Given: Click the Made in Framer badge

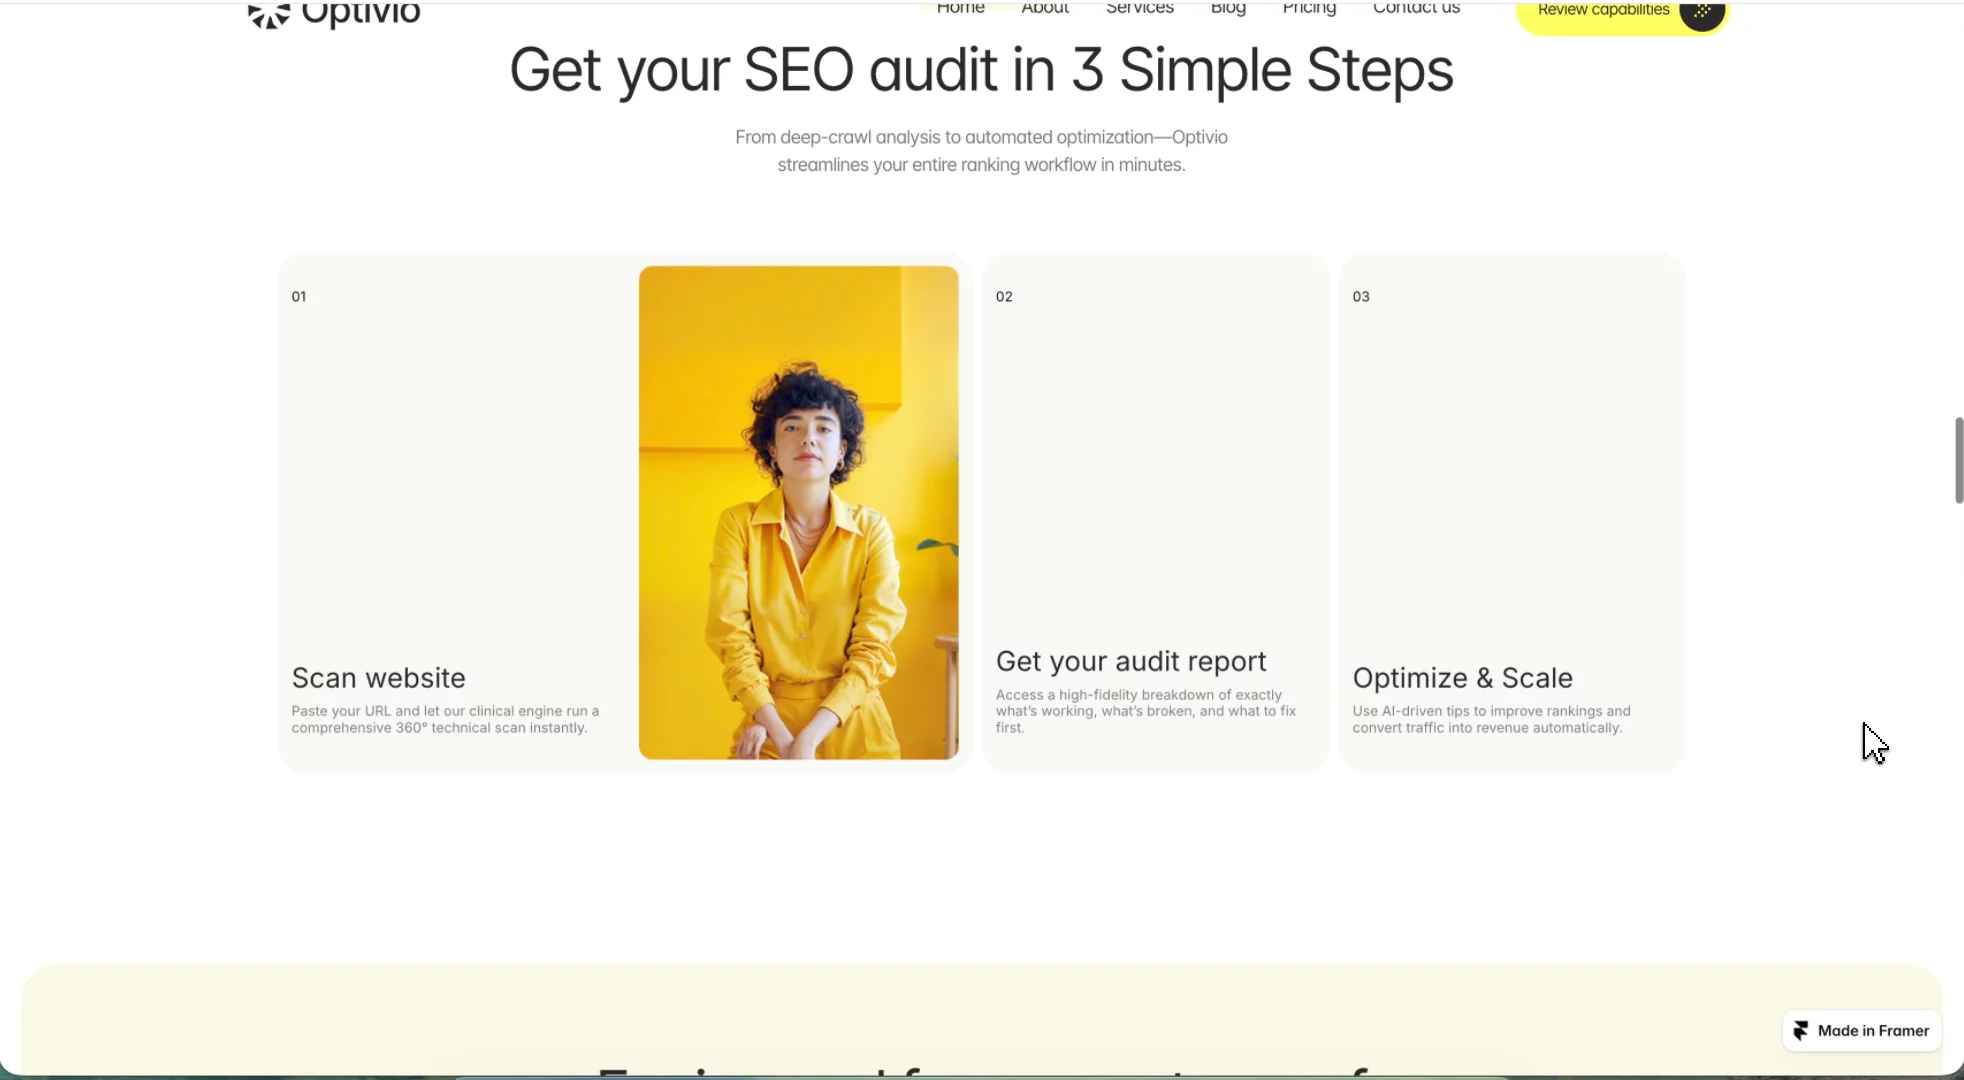Looking at the screenshot, I should point(1862,1031).
